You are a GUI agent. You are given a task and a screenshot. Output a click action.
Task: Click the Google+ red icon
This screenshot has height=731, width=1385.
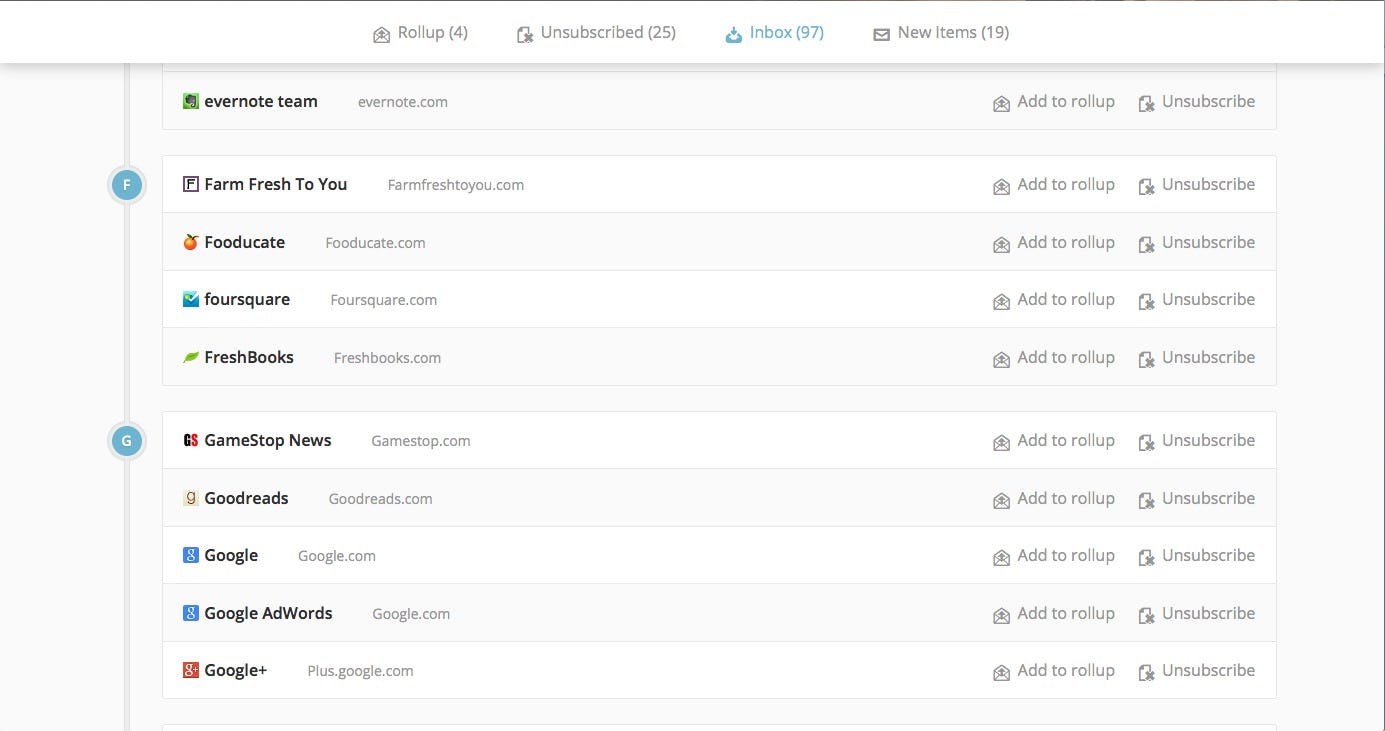[191, 670]
